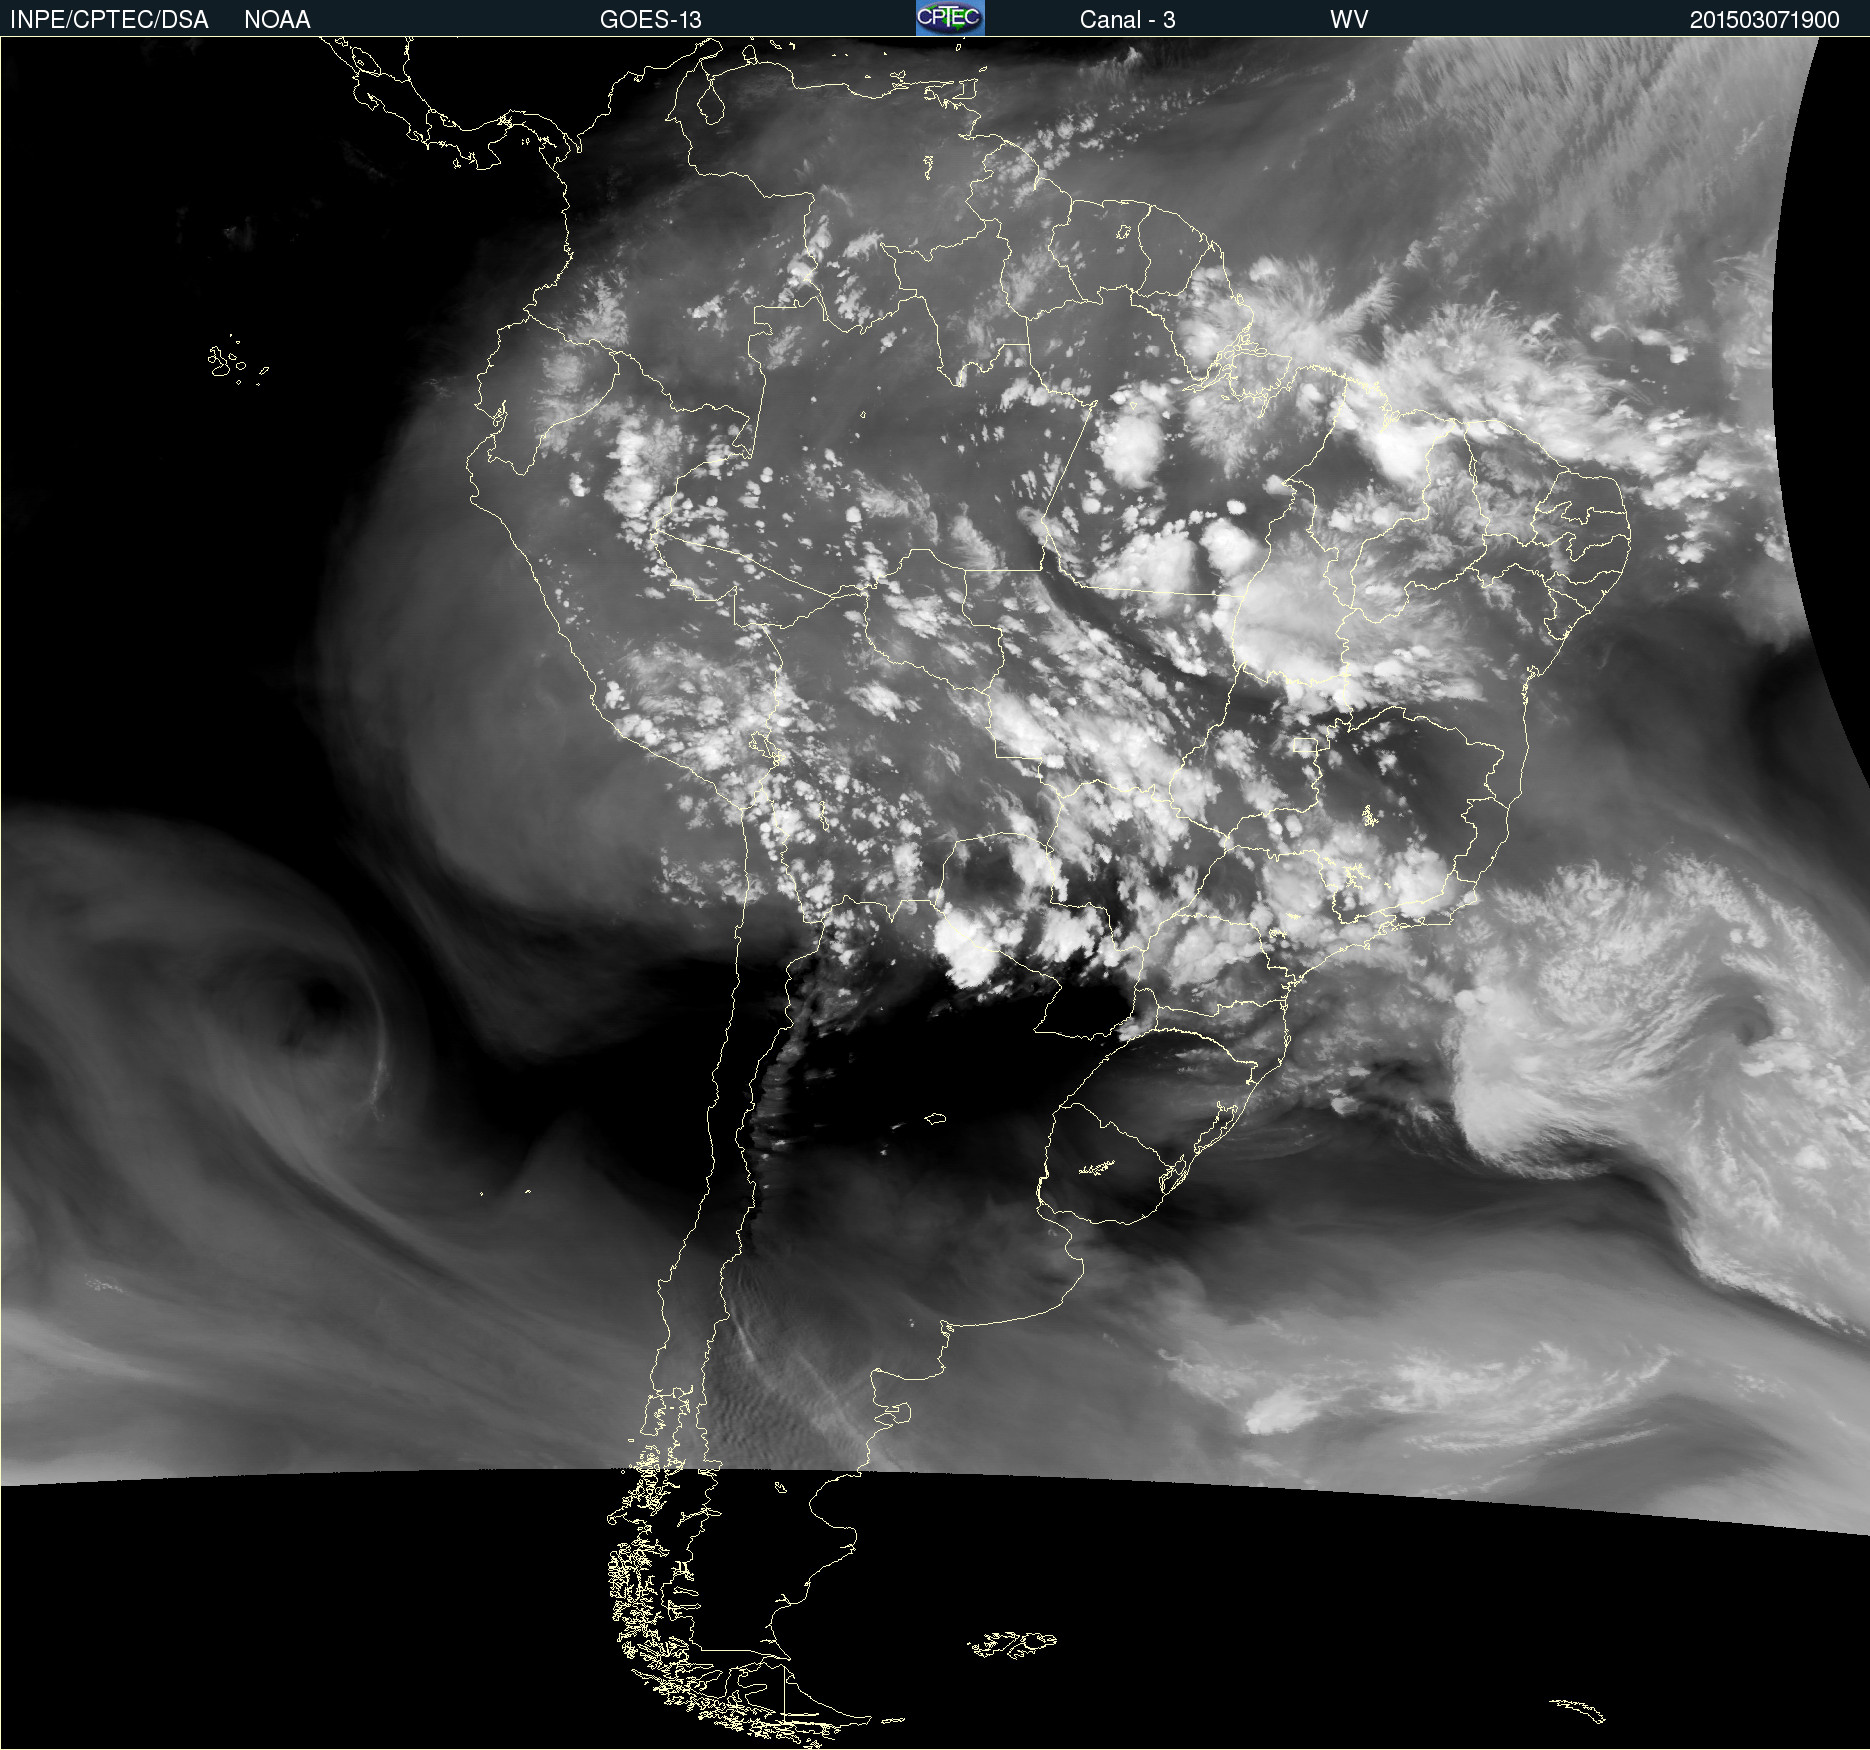This screenshot has width=1870, height=1750.
Task: Click the CPTEC logo in the header
Action: (x=950, y=18)
